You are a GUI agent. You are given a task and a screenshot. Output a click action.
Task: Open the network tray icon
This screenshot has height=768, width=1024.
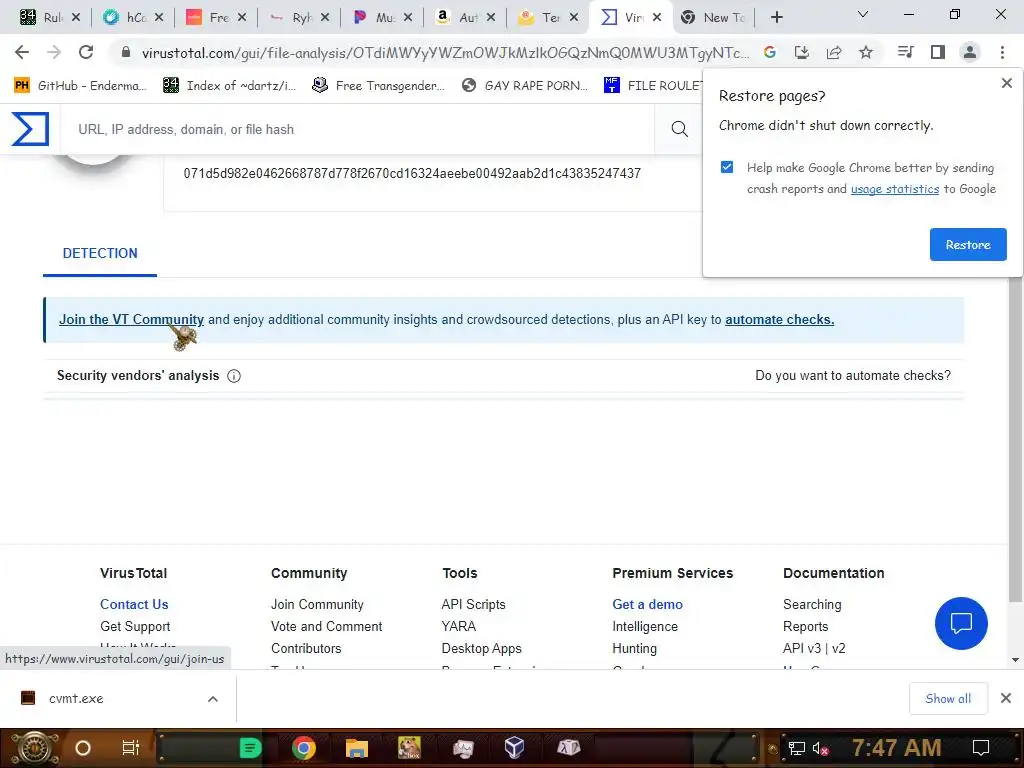click(796, 748)
